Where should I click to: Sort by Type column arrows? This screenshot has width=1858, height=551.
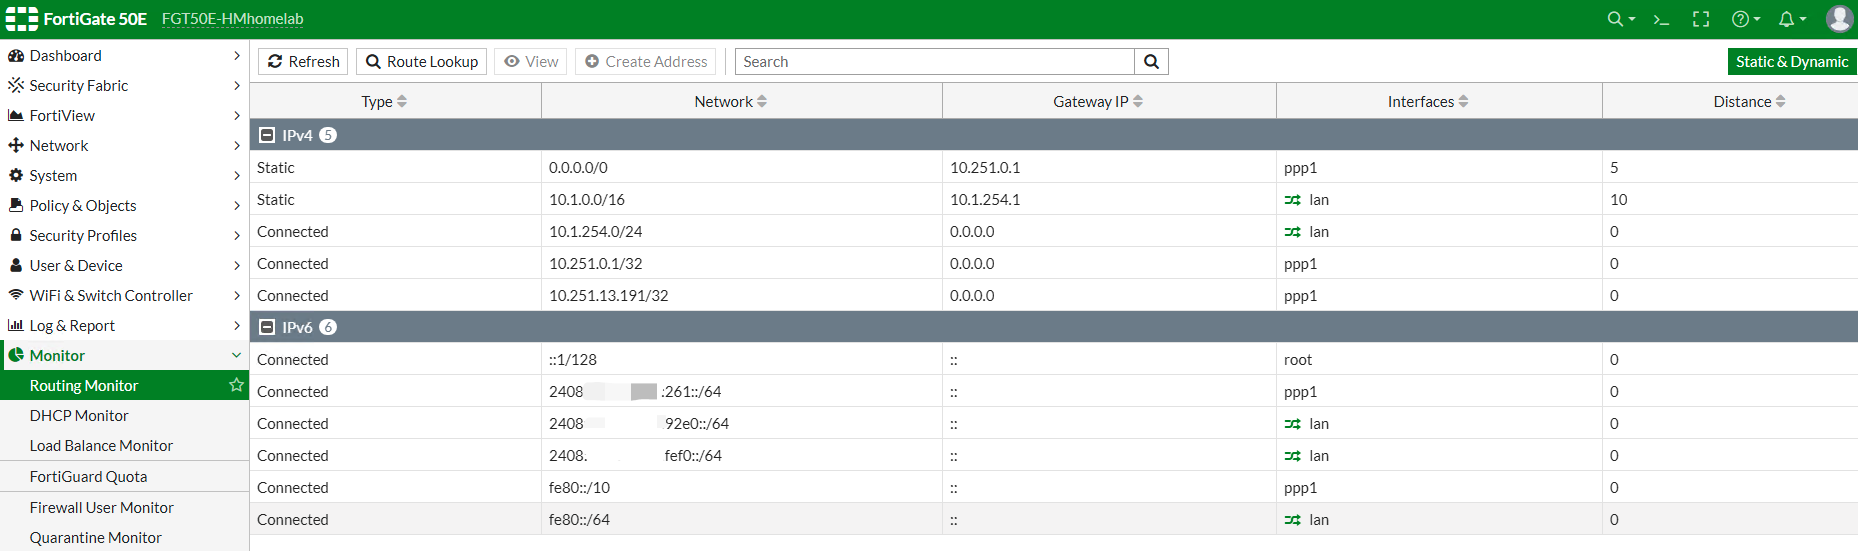(402, 102)
